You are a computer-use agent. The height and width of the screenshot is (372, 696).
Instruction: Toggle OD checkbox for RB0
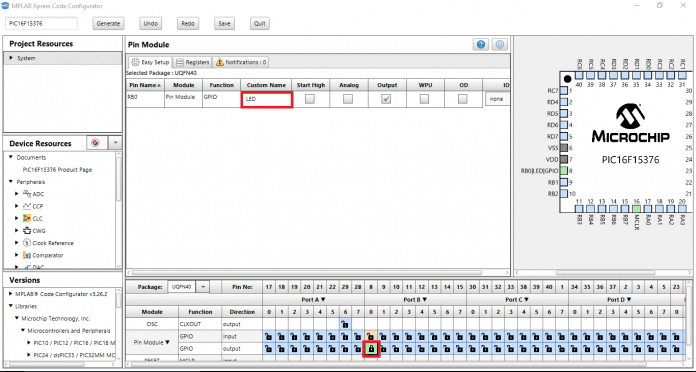pyautogui.click(x=463, y=99)
